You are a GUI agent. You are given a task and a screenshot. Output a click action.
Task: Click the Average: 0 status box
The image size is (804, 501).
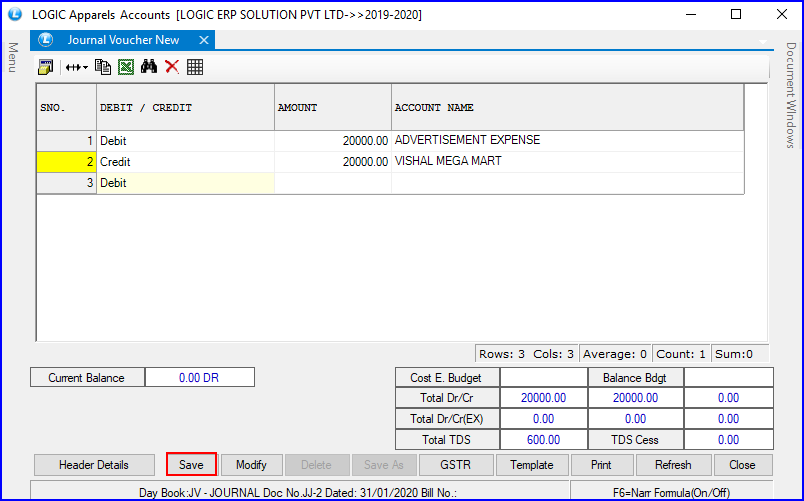pyautogui.click(x=615, y=354)
